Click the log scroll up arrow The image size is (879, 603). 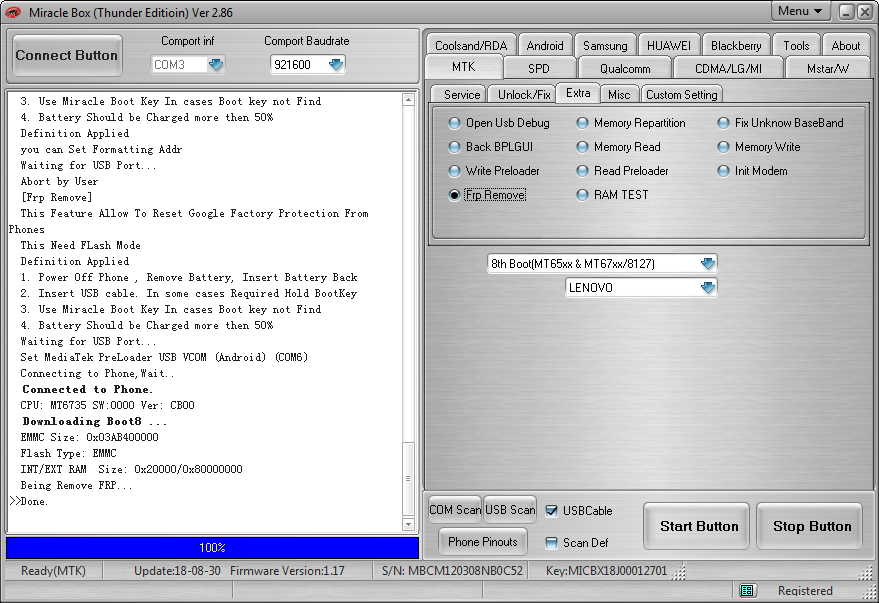tap(408, 100)
